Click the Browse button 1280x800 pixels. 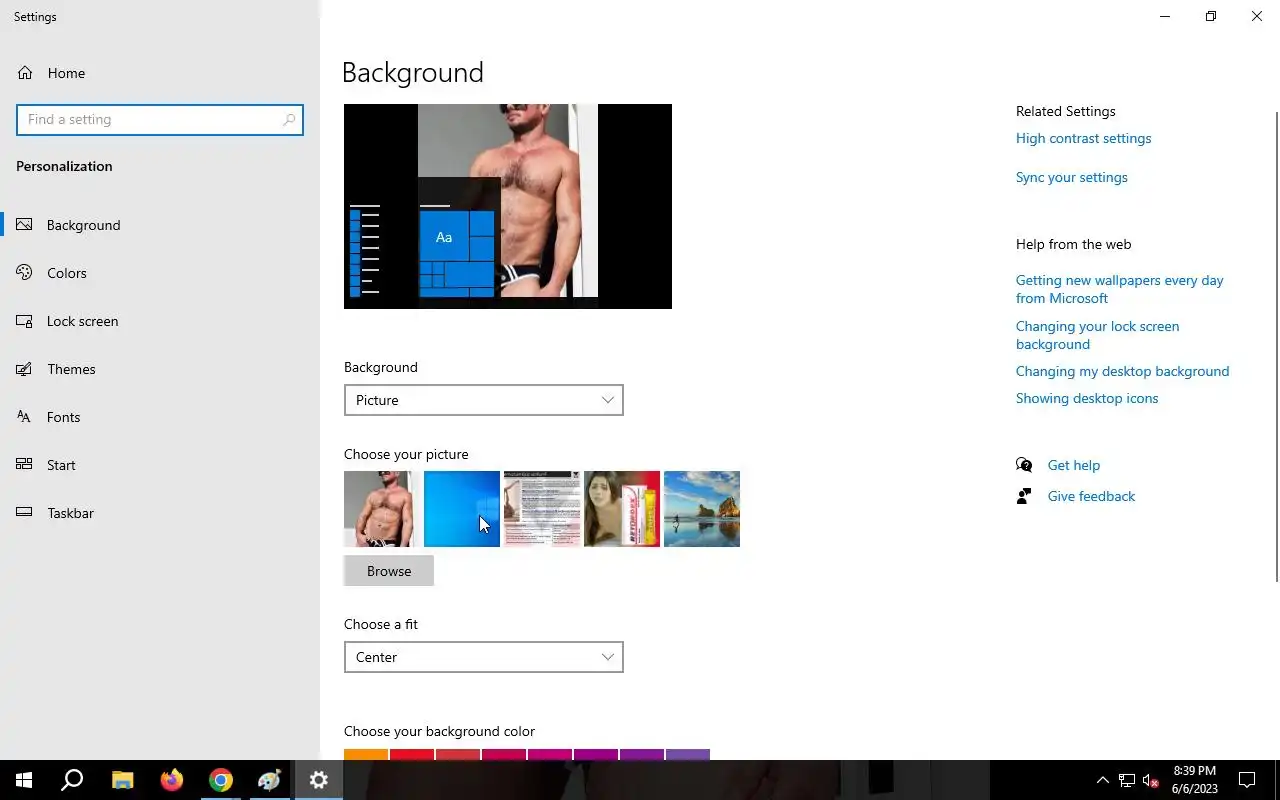(x=389, y=571)
